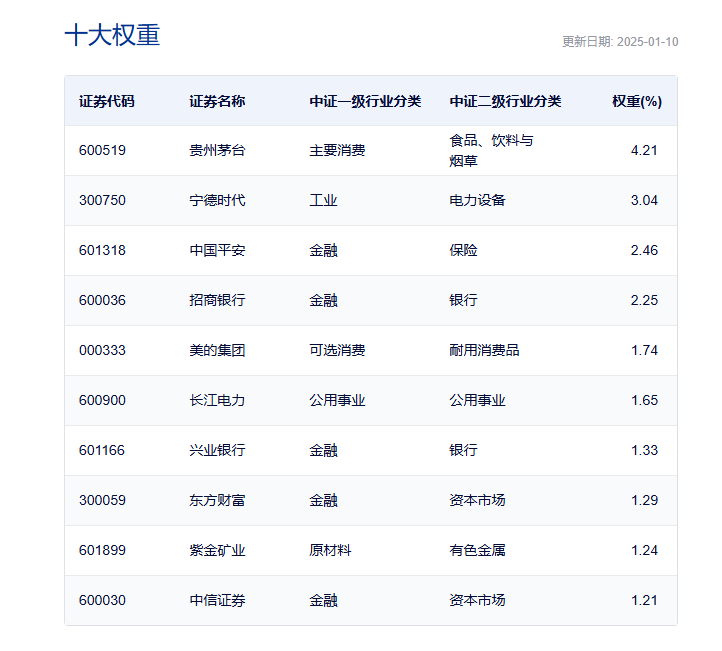Select the 美的集团 name cell
The width and height of the screenshot is (722, 651).
tap(217, 350)
